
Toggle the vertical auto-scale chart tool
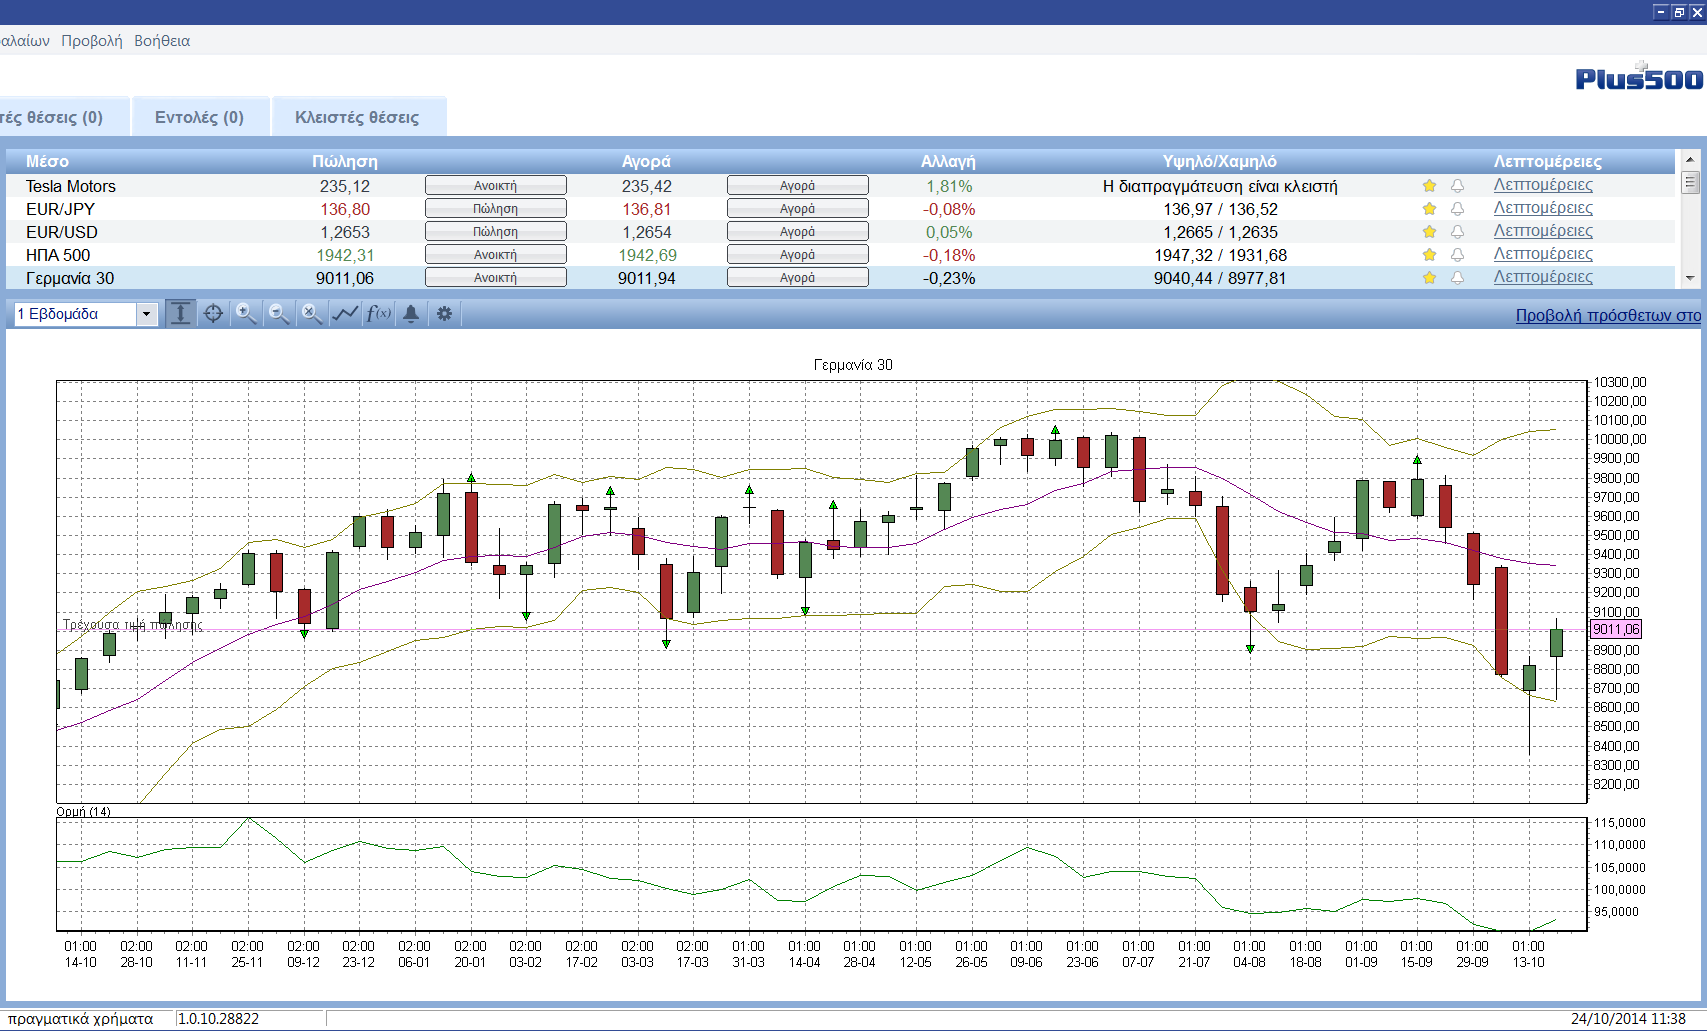coord(181,314)
